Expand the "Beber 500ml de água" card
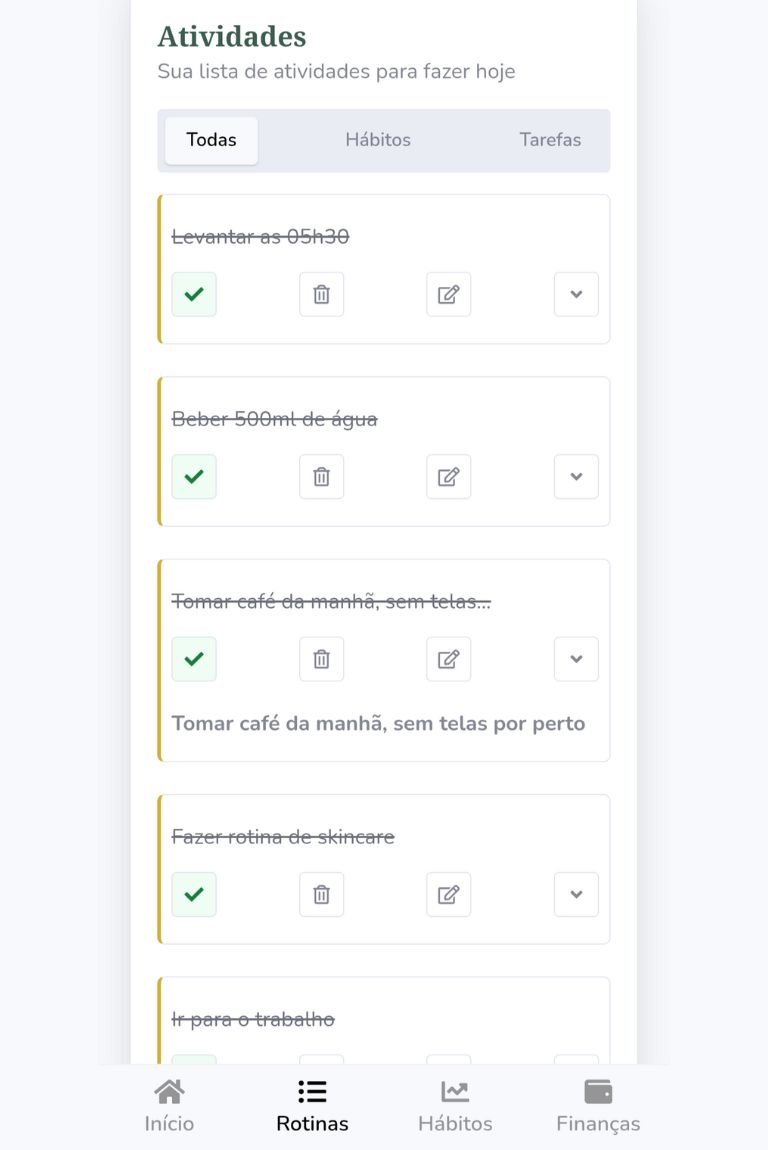The height and width of the screenshot is (1150, 768). (575, 477)
